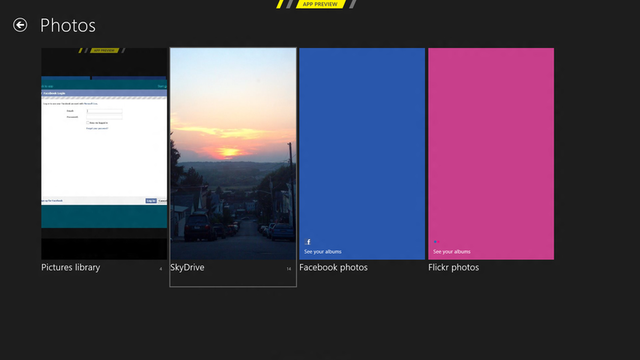Click the 'Facebook photos' label
Screen dimensions: 640x360
333,267
